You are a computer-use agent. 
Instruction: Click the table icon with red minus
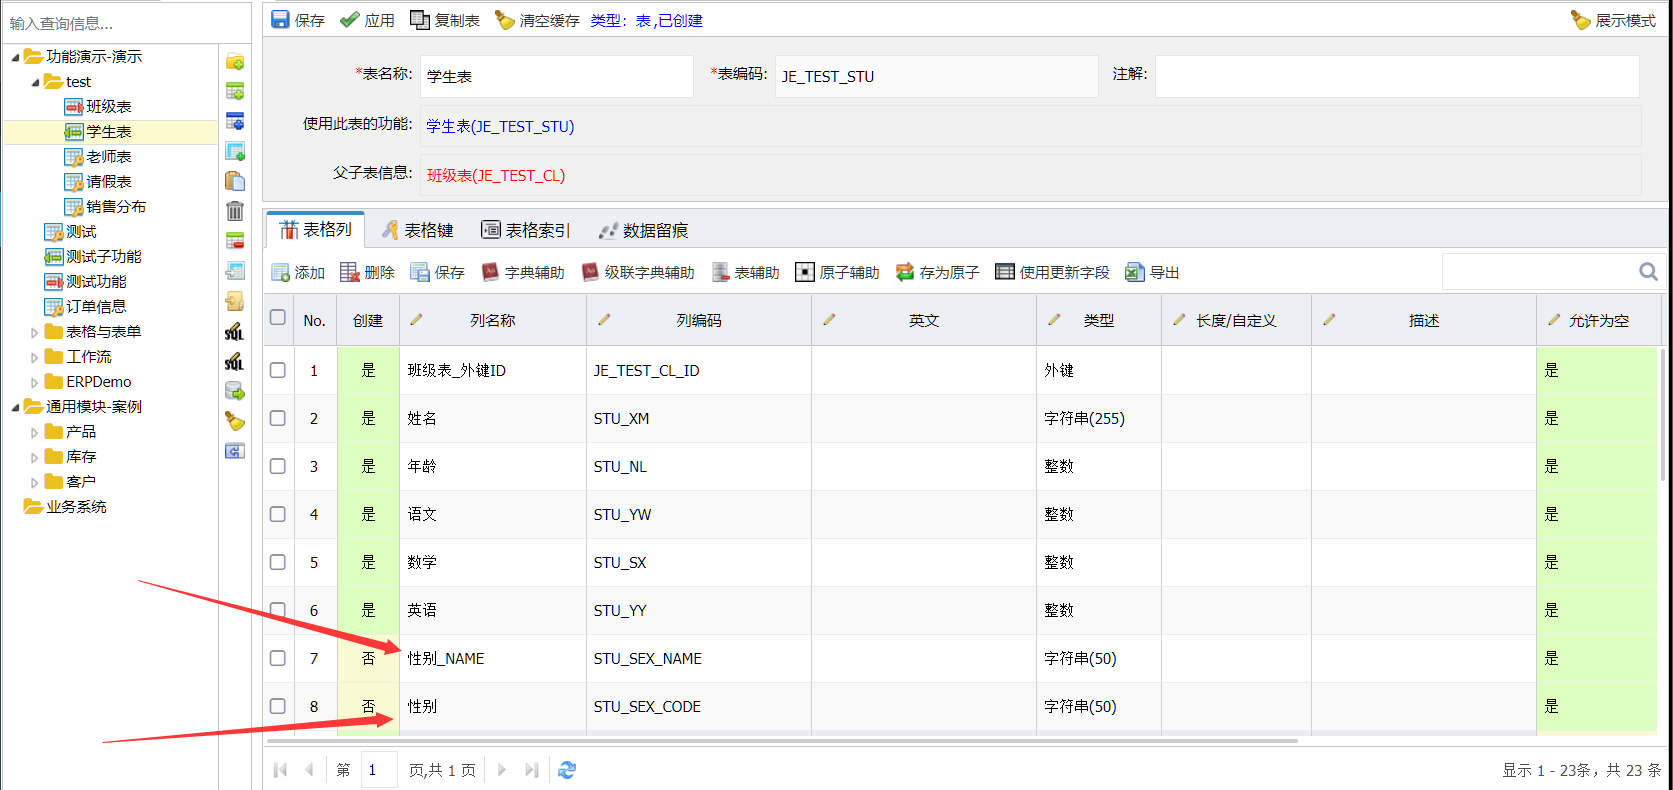(235, 241)
